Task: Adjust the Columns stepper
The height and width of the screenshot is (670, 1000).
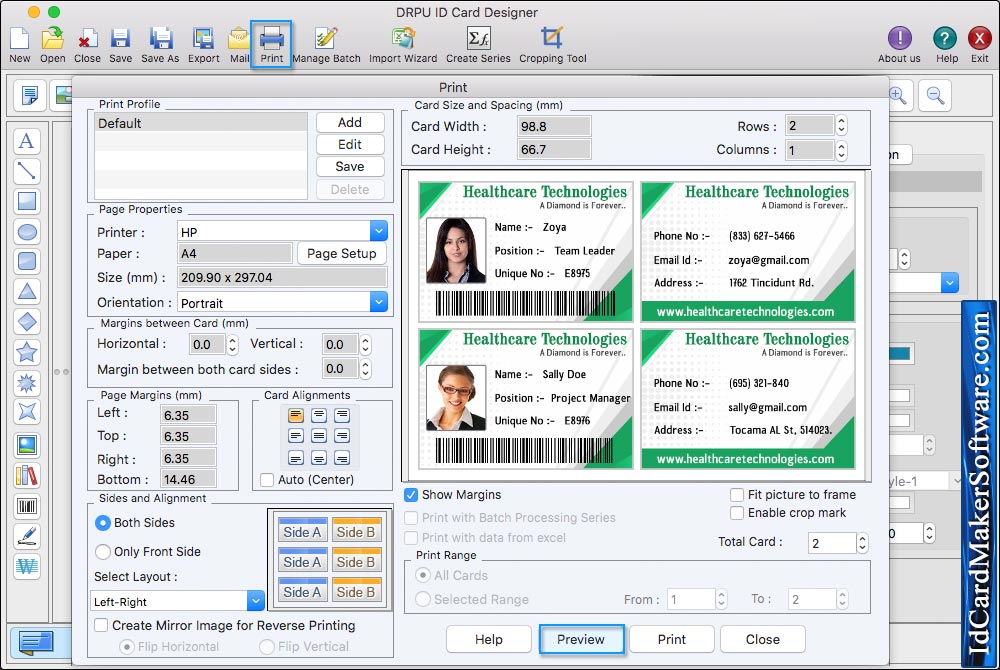Action: 841,150
